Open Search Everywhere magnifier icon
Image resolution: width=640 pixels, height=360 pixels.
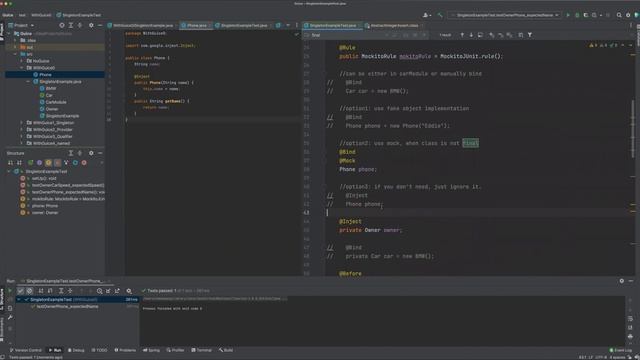click(619, 15)
